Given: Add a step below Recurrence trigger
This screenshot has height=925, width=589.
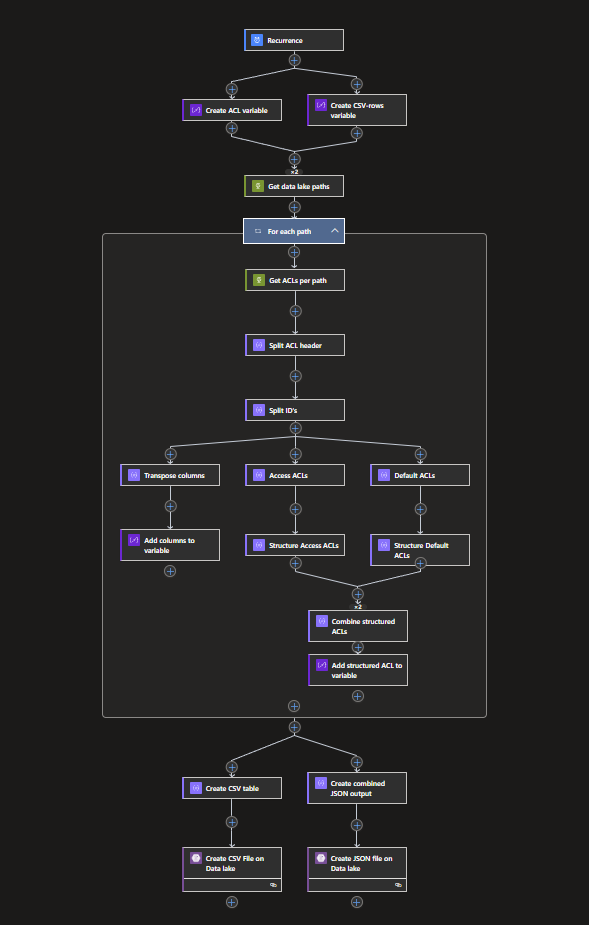Looking at the screenshot, I should 294,60.
